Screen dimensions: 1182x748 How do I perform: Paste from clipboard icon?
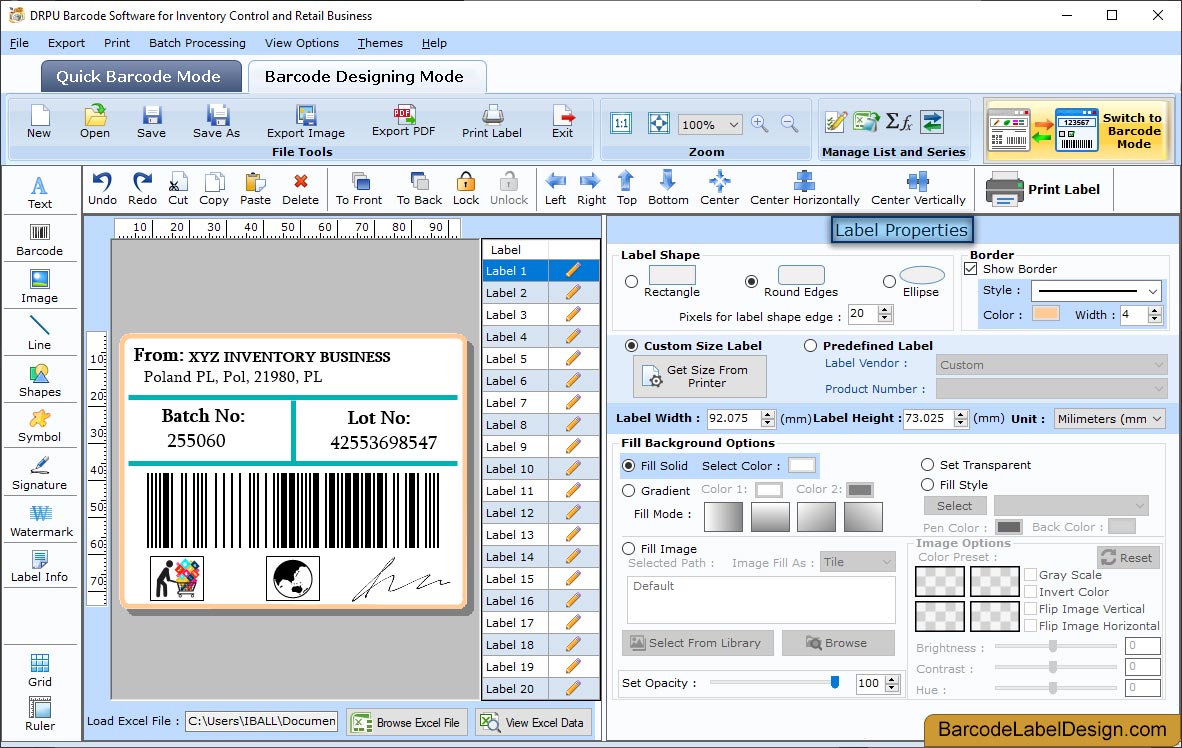pos(255,189)
